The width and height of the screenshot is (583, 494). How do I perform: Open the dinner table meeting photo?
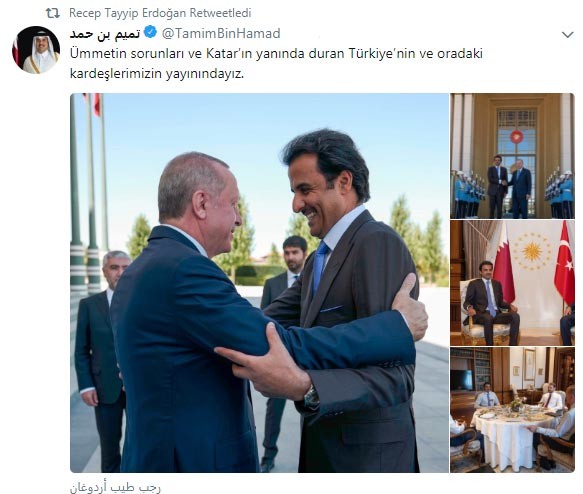[512, 410]
